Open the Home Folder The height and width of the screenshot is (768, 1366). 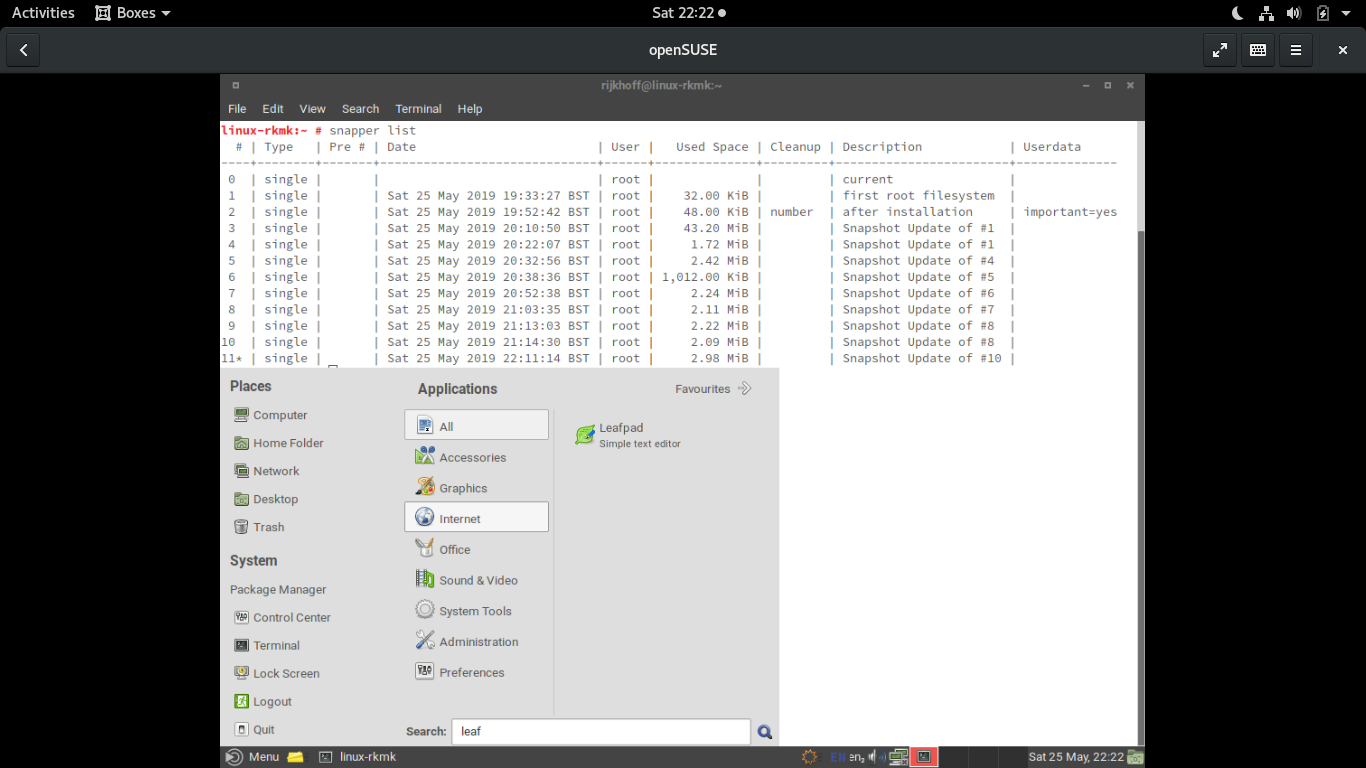pyautogui.click(x=278, y=443)
